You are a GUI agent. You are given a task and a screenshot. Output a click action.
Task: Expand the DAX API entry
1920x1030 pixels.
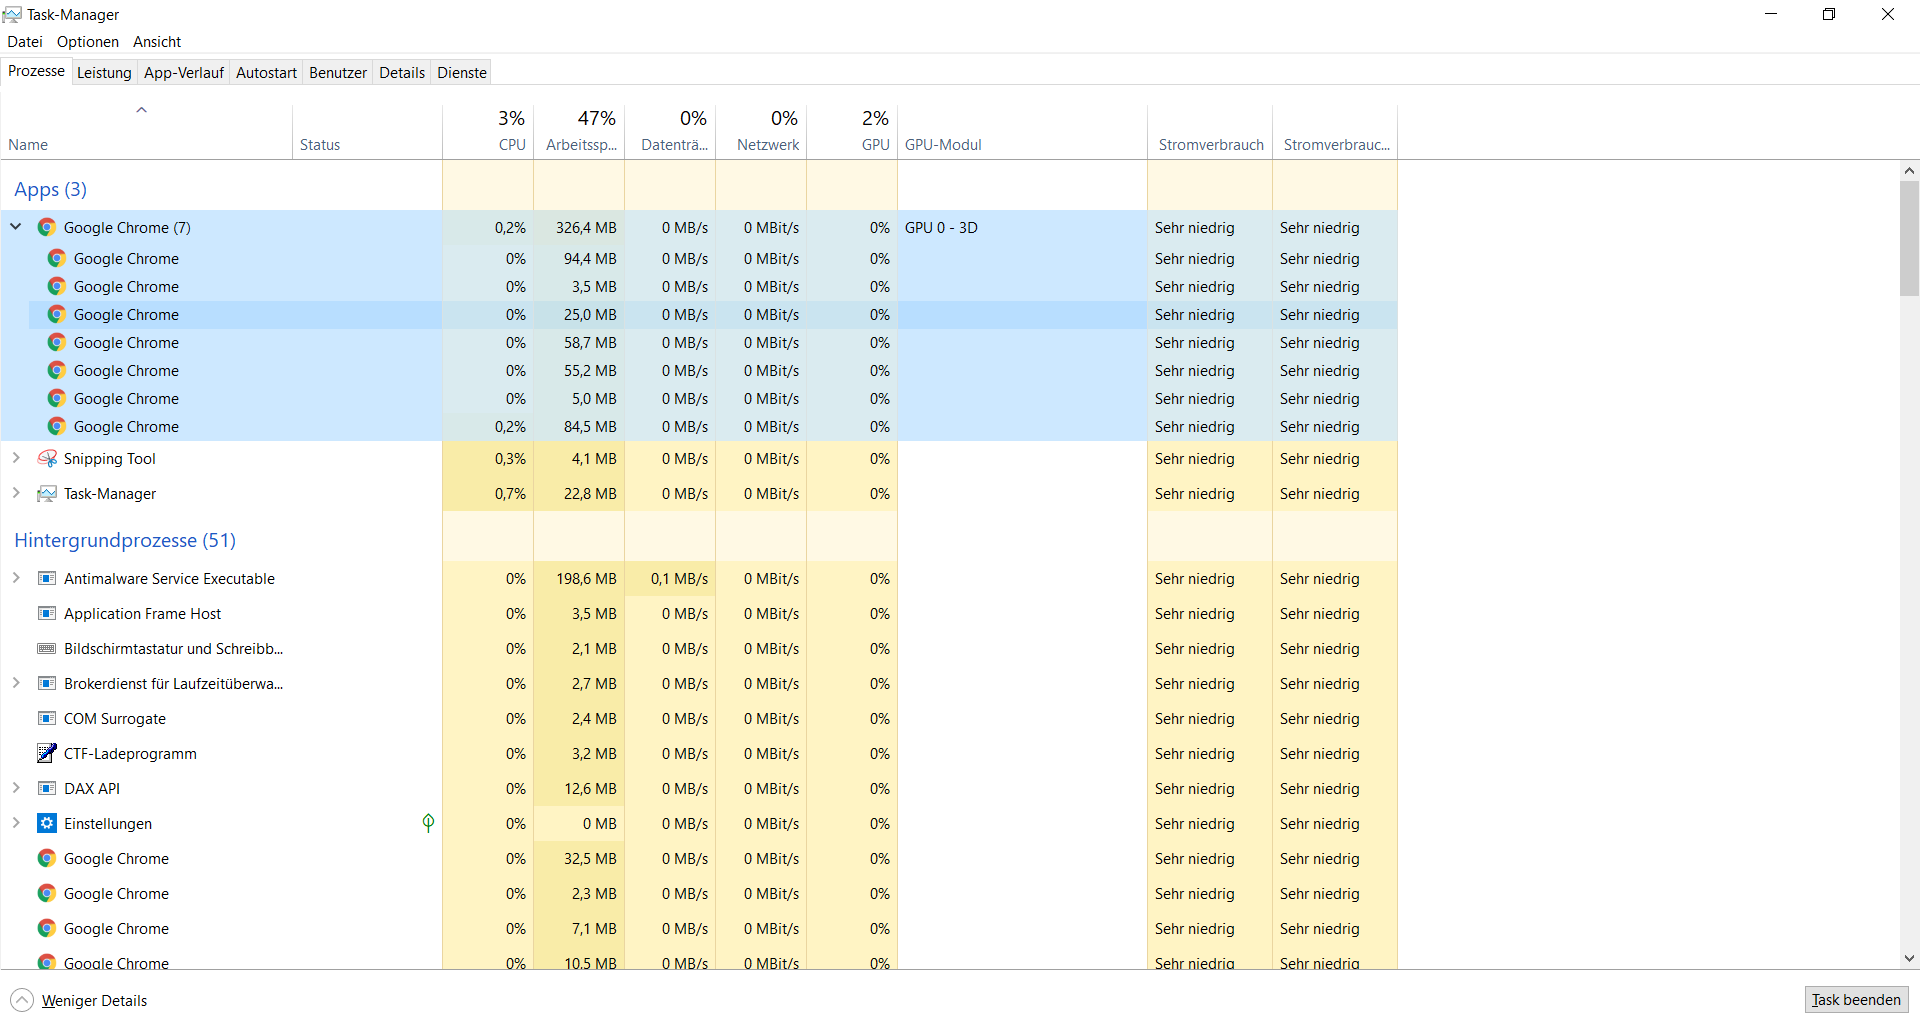pyautogui.click(x=16, y=788)
